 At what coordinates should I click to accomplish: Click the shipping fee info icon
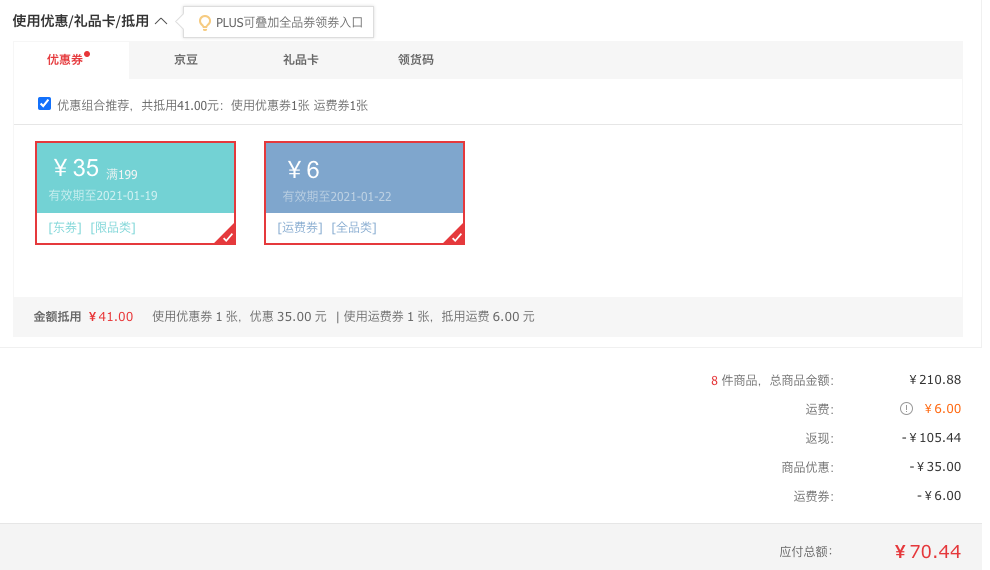click(906, 408)
